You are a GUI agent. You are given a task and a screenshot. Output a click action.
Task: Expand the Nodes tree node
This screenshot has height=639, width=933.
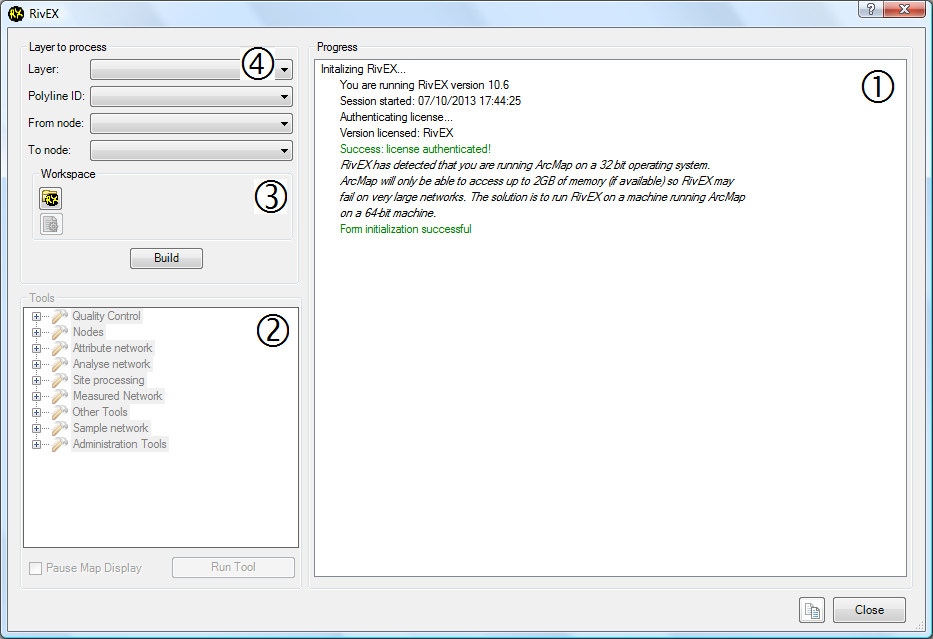(36, 333)
